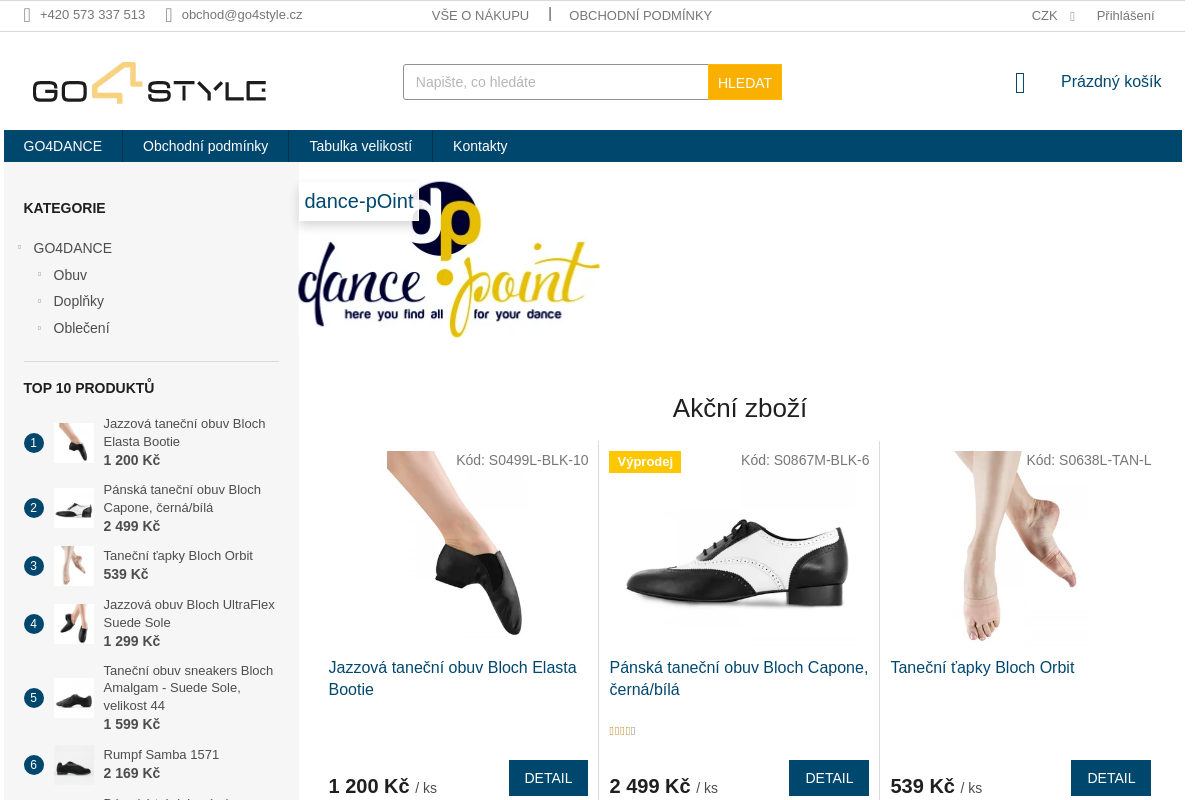This screenshot has height=800, width=1200.
Task: Click the GO4STYLE logo
Action: [150, 83]
